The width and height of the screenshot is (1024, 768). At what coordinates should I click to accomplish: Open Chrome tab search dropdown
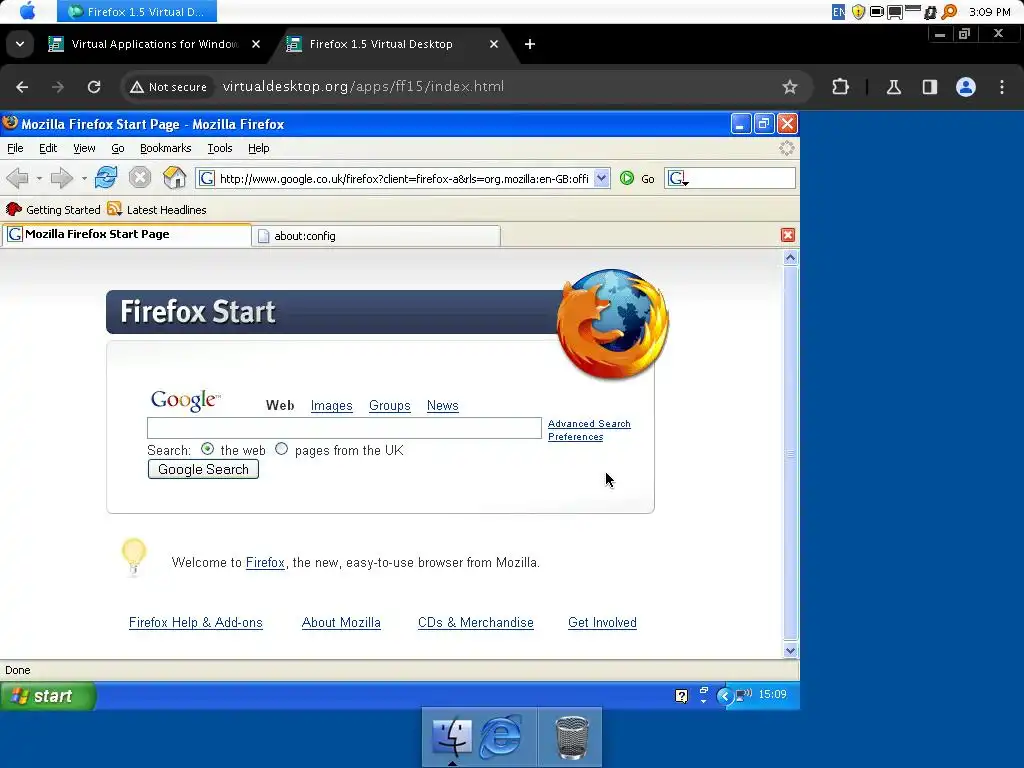click(x=20, y=44)
